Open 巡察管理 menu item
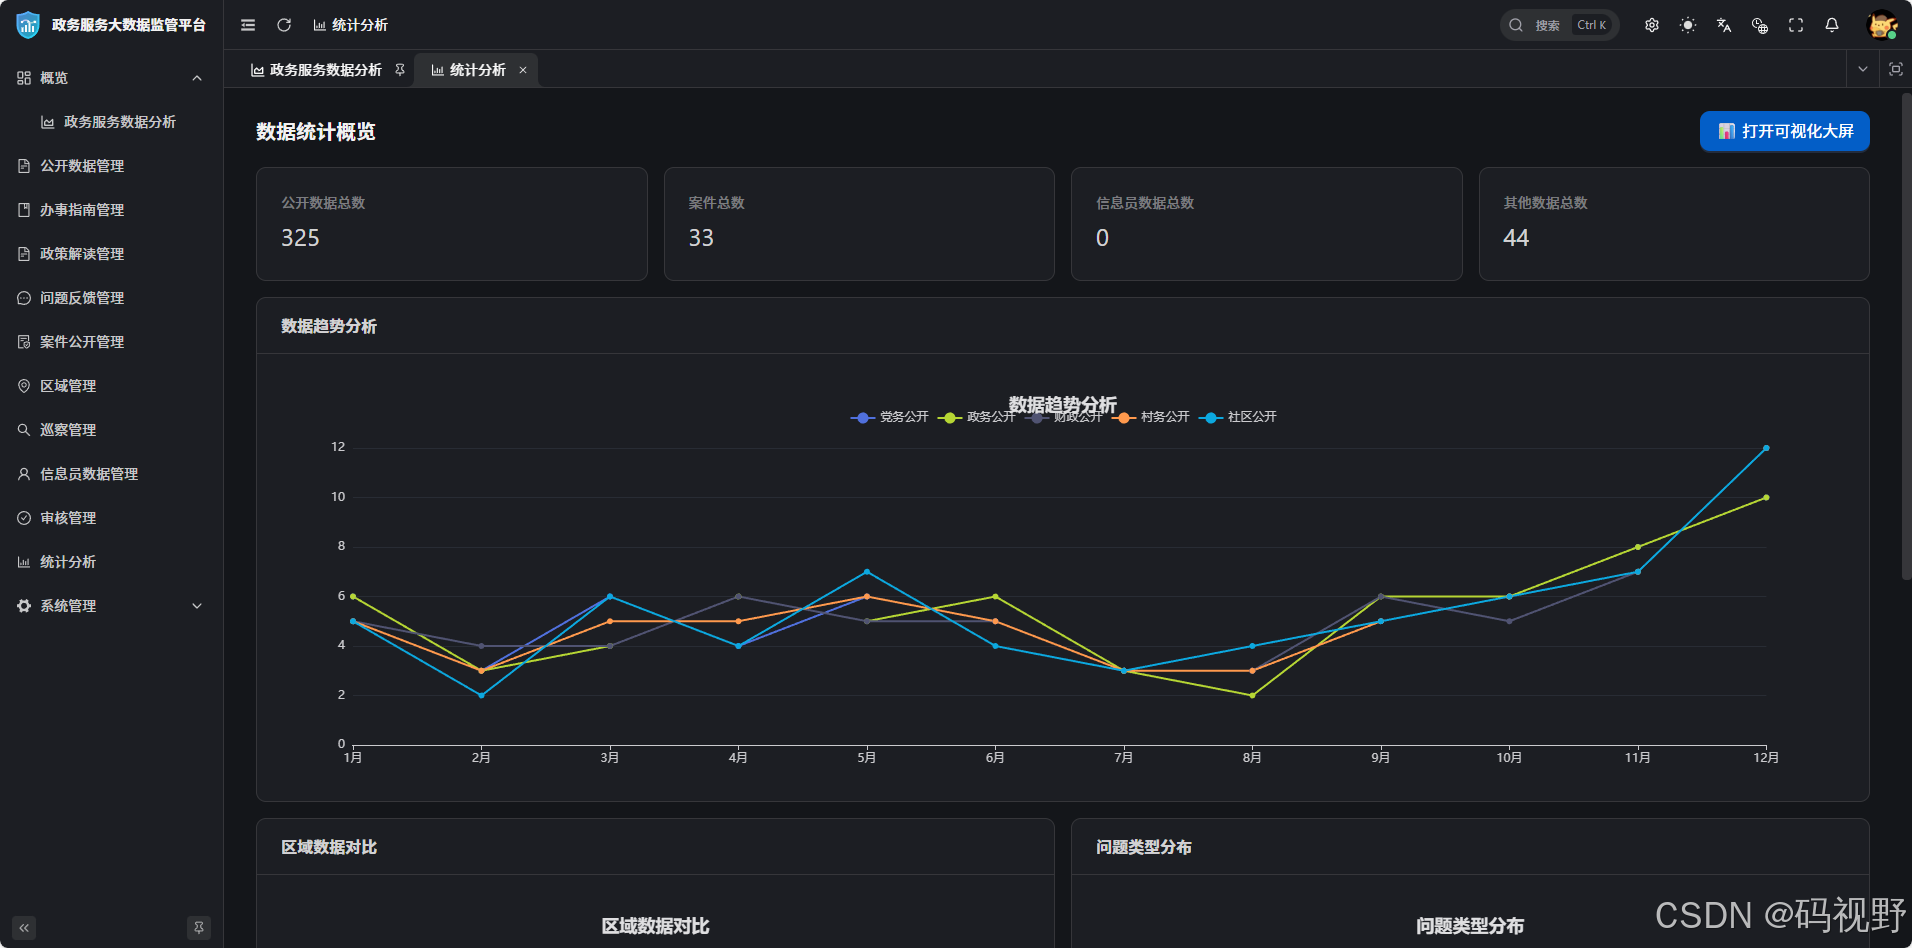 click(x=111, y=430)
